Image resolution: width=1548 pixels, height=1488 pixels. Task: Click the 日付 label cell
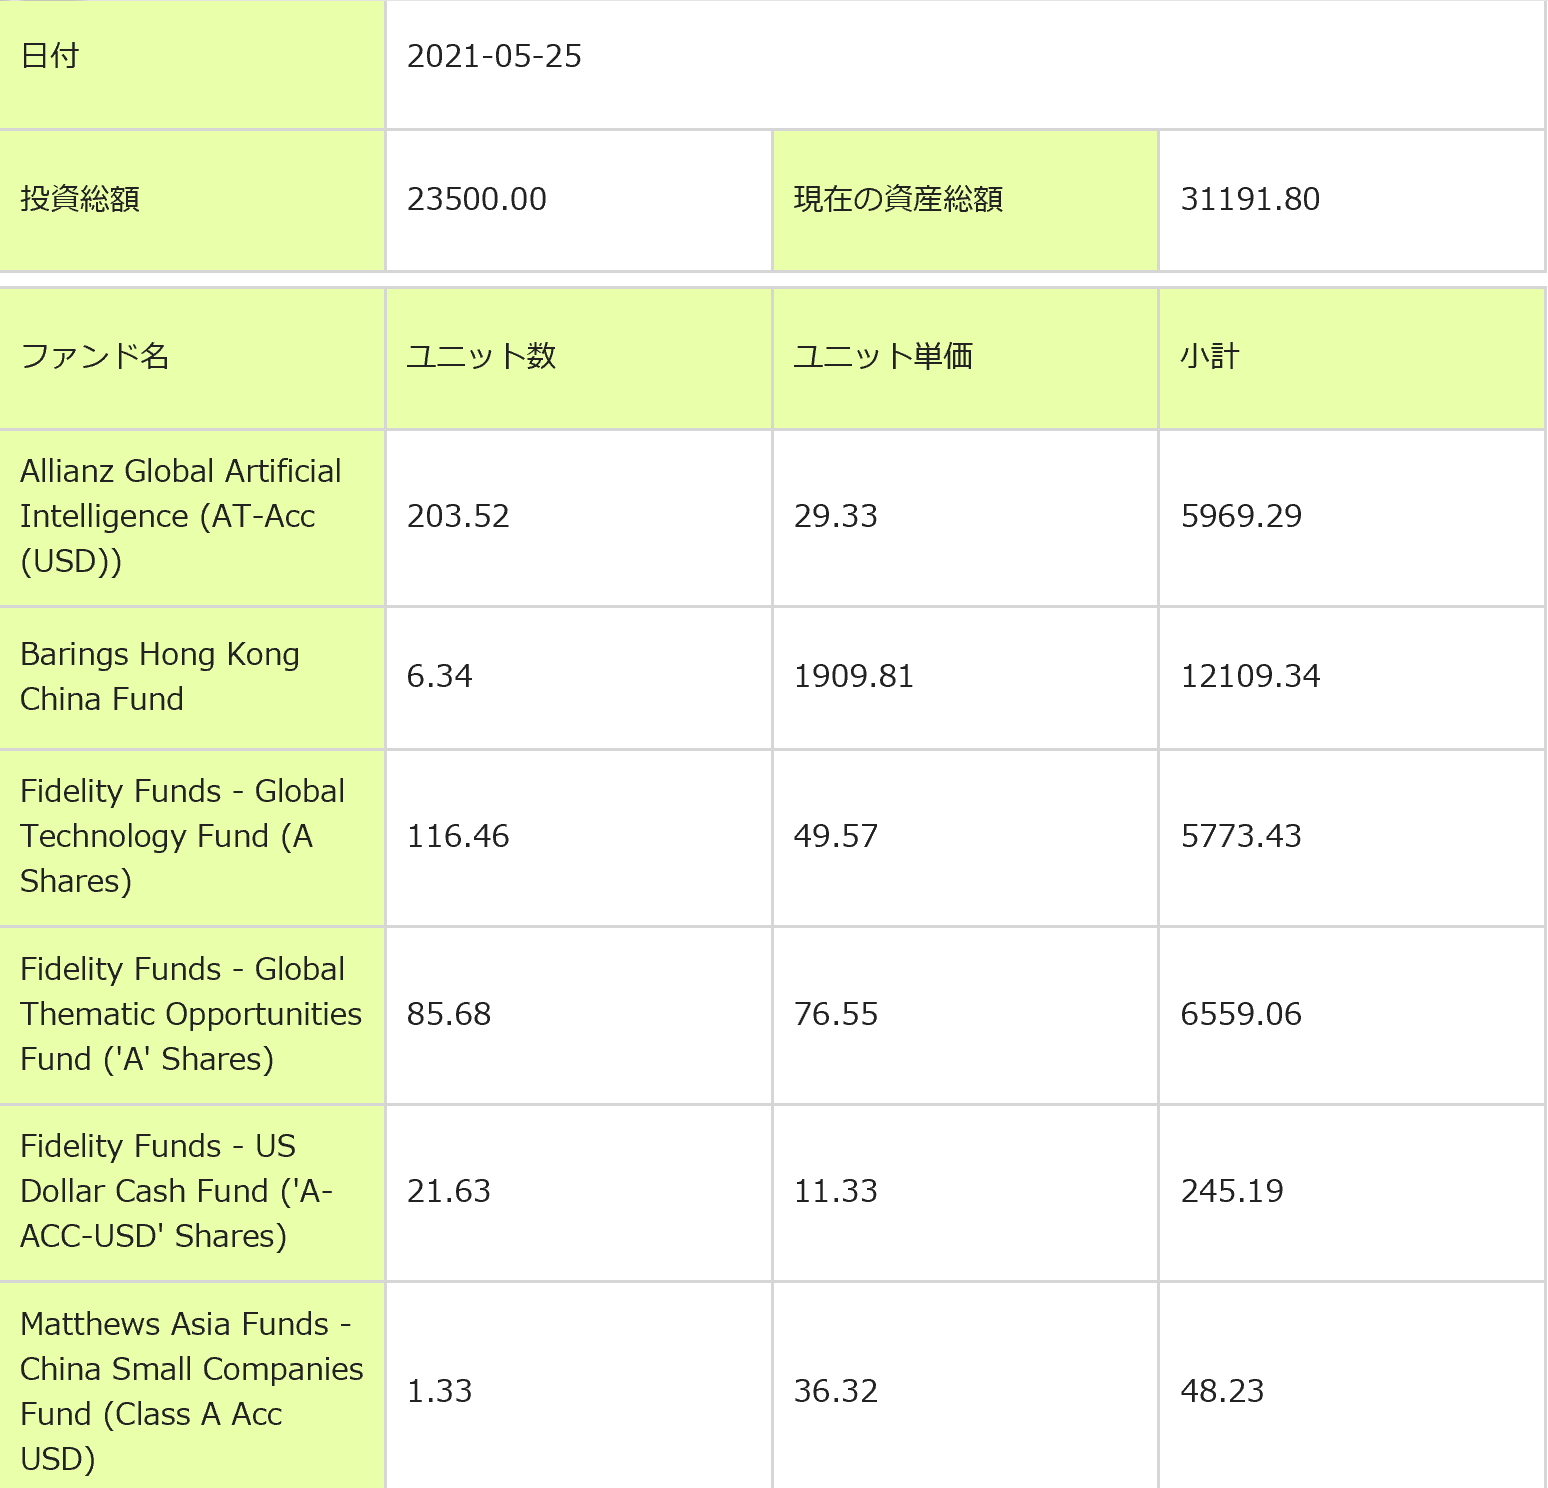pyautogui.click(x=50, y=56)
